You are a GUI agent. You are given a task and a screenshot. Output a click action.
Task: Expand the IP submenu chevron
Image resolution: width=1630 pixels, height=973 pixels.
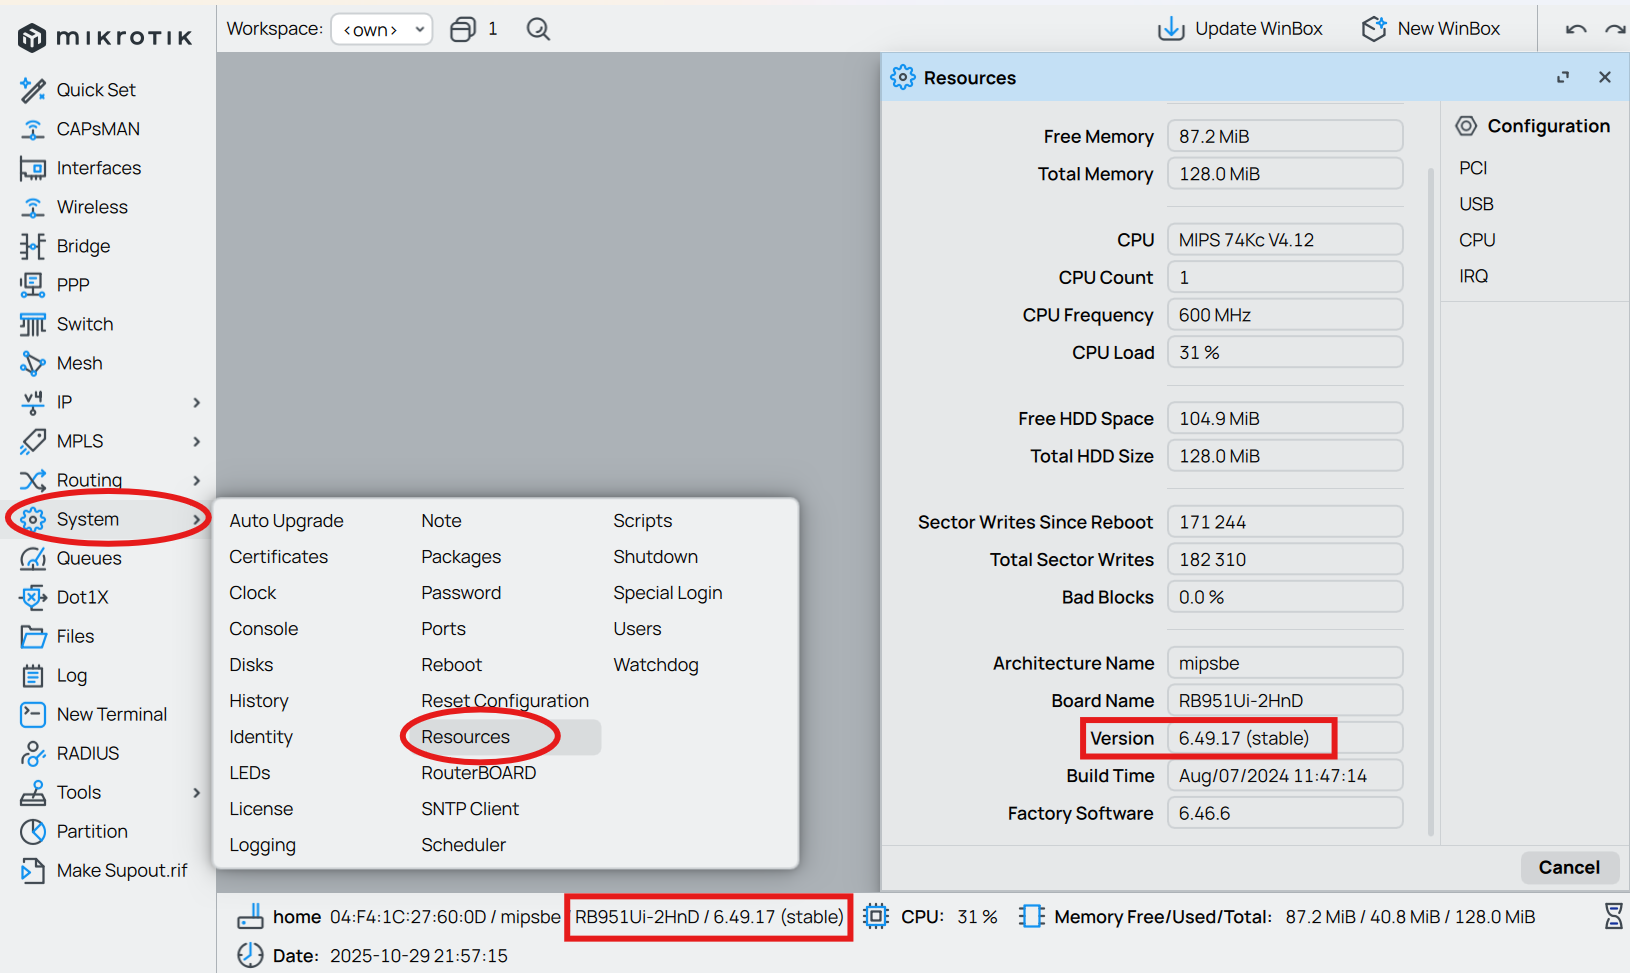tap(197, 402)
